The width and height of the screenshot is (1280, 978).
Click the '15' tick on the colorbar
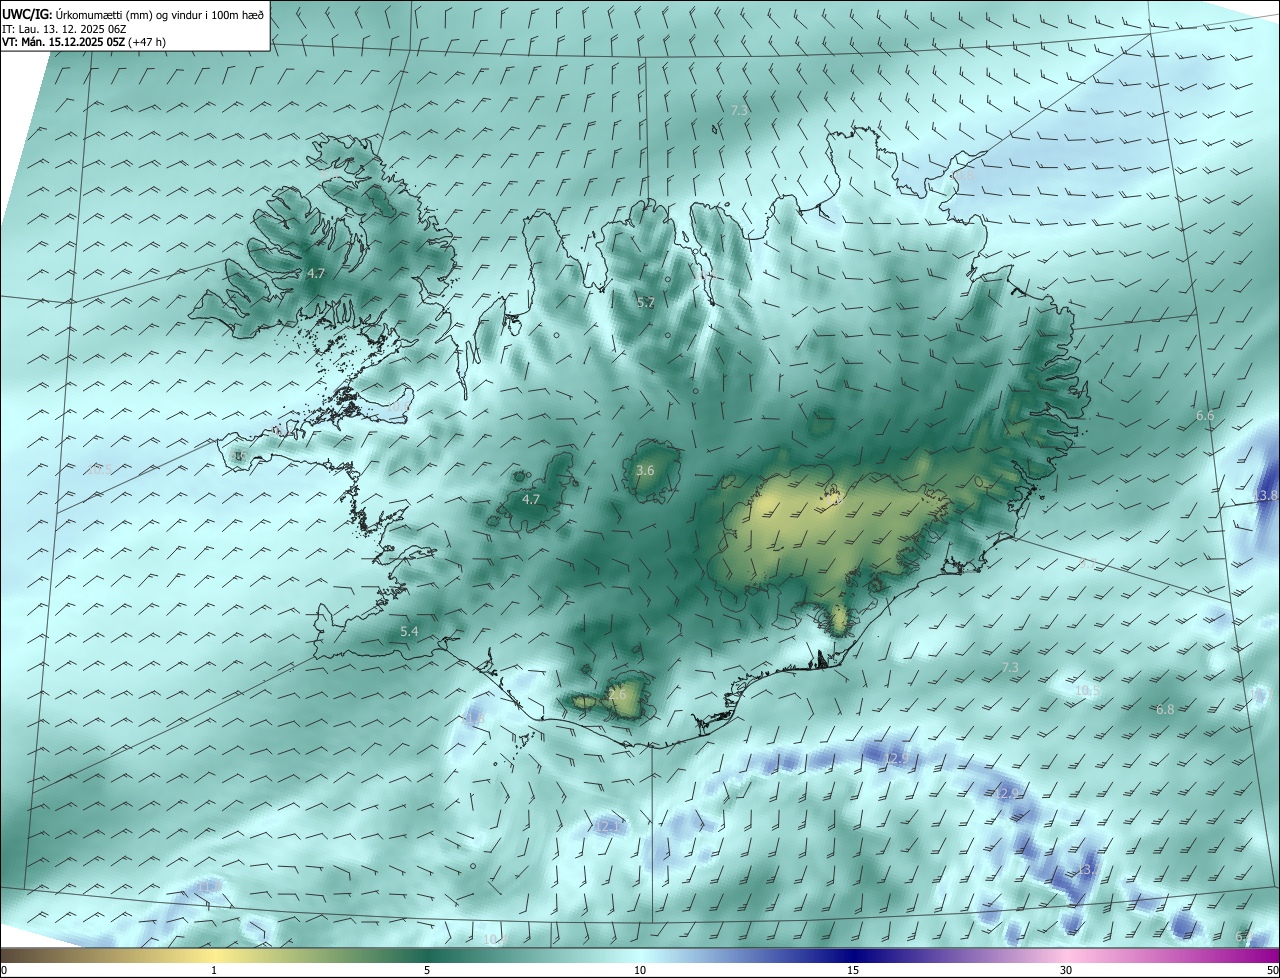[853, 970]
